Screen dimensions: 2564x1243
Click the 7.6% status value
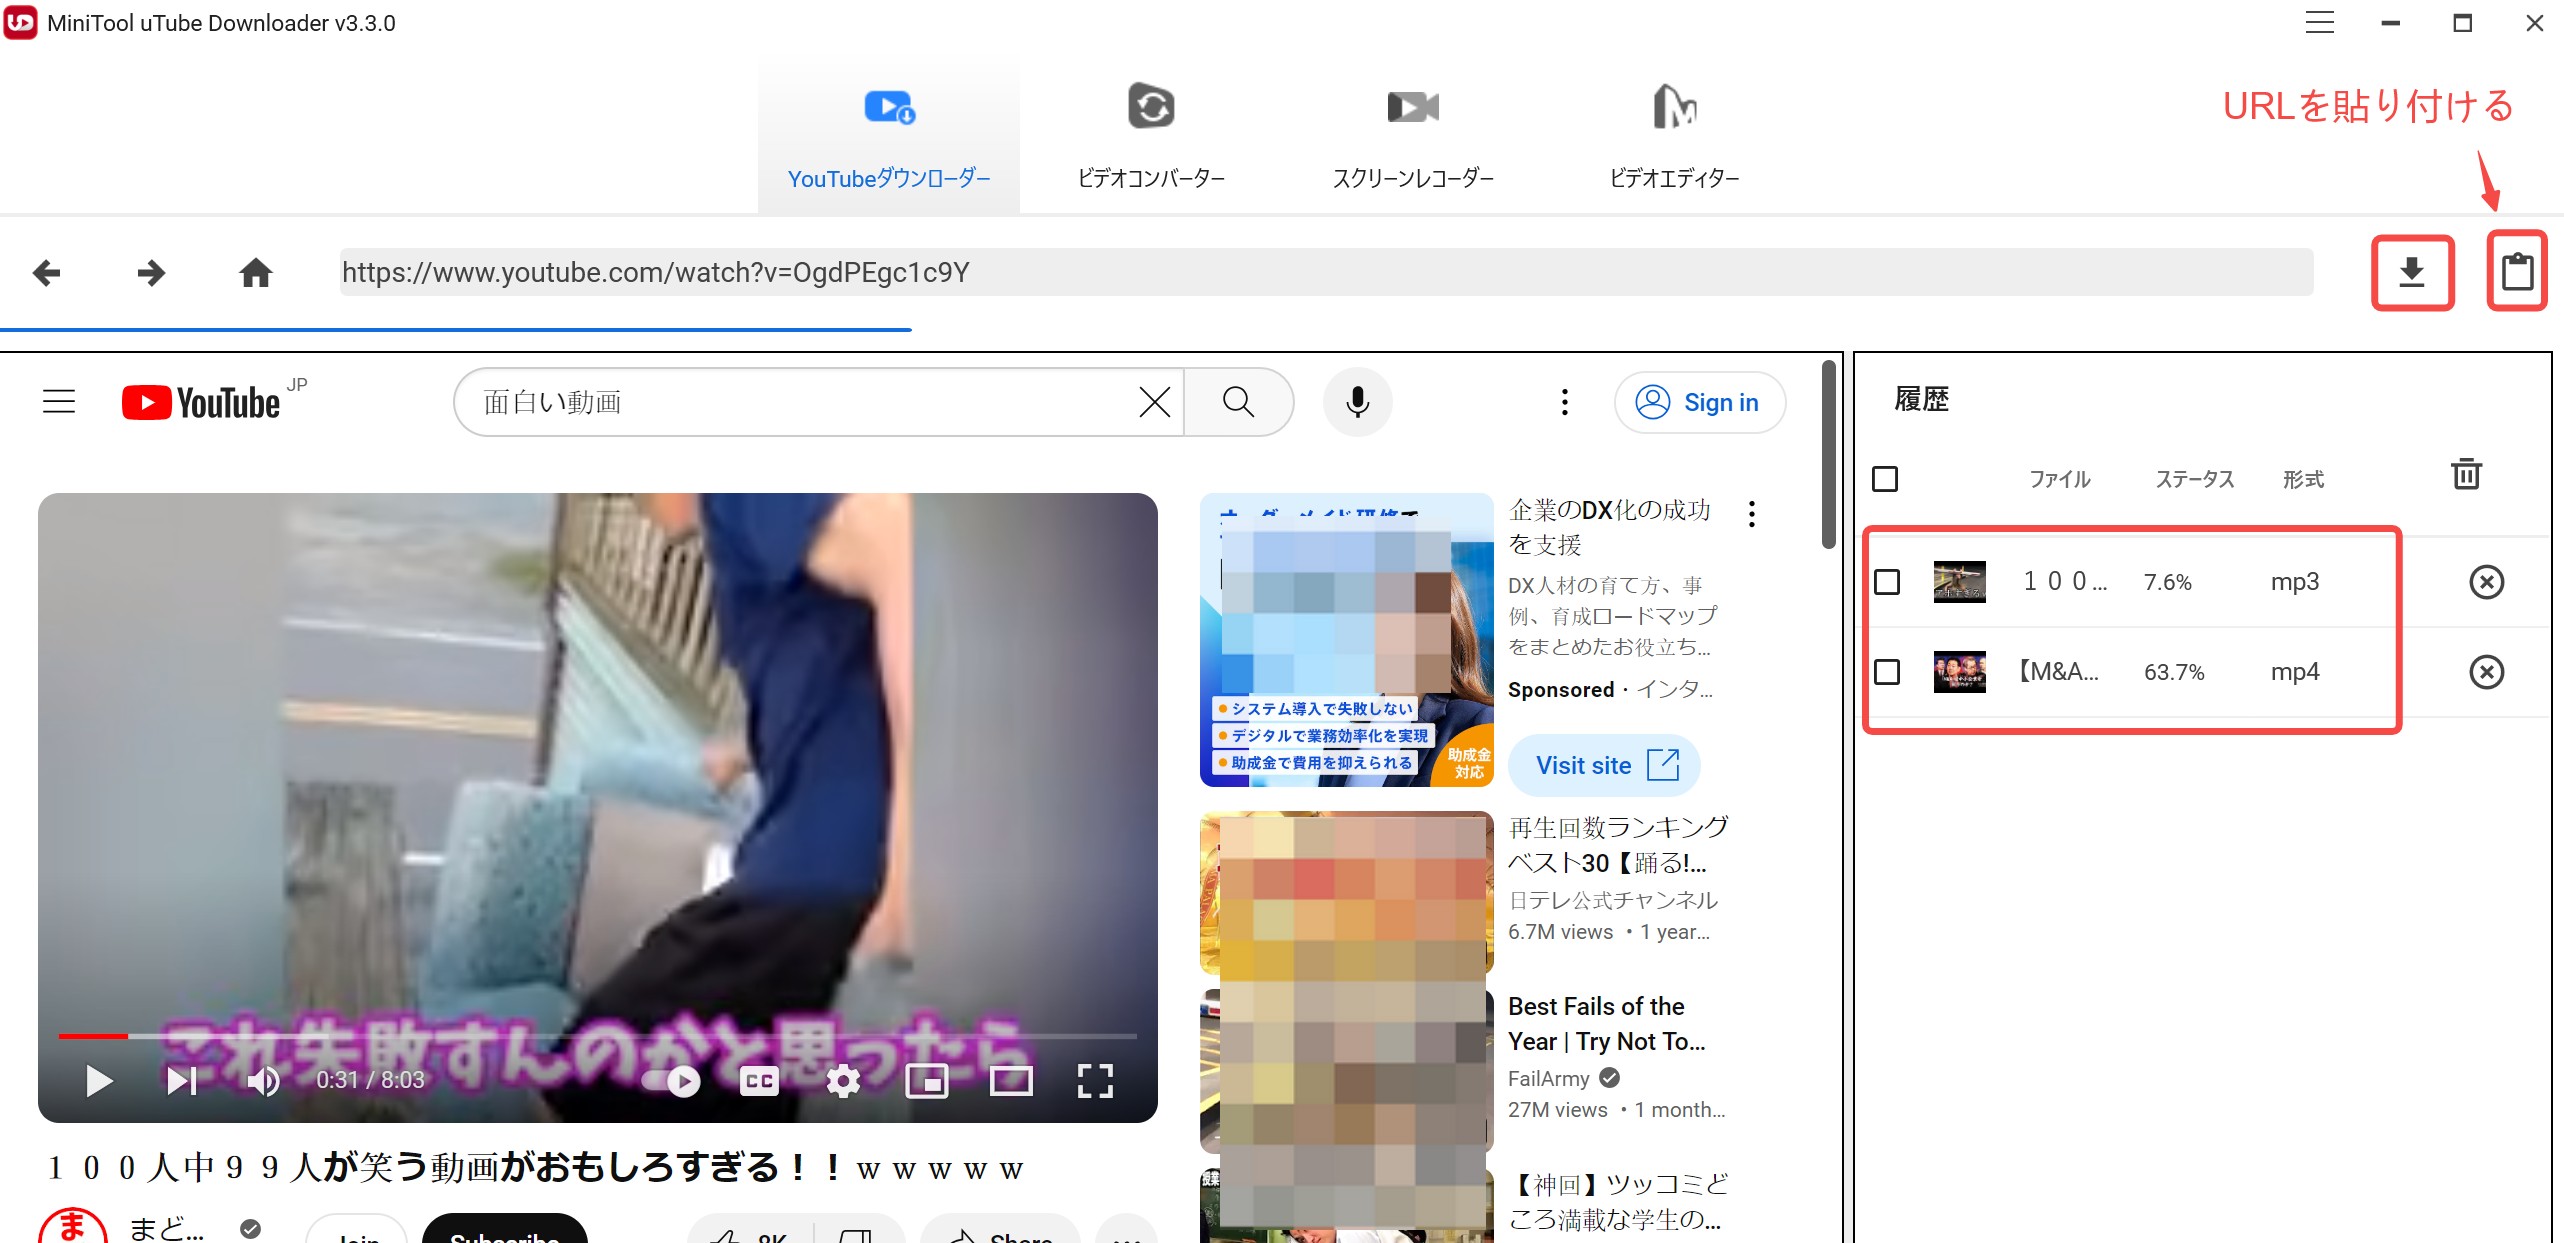[x=2167, y=582]
